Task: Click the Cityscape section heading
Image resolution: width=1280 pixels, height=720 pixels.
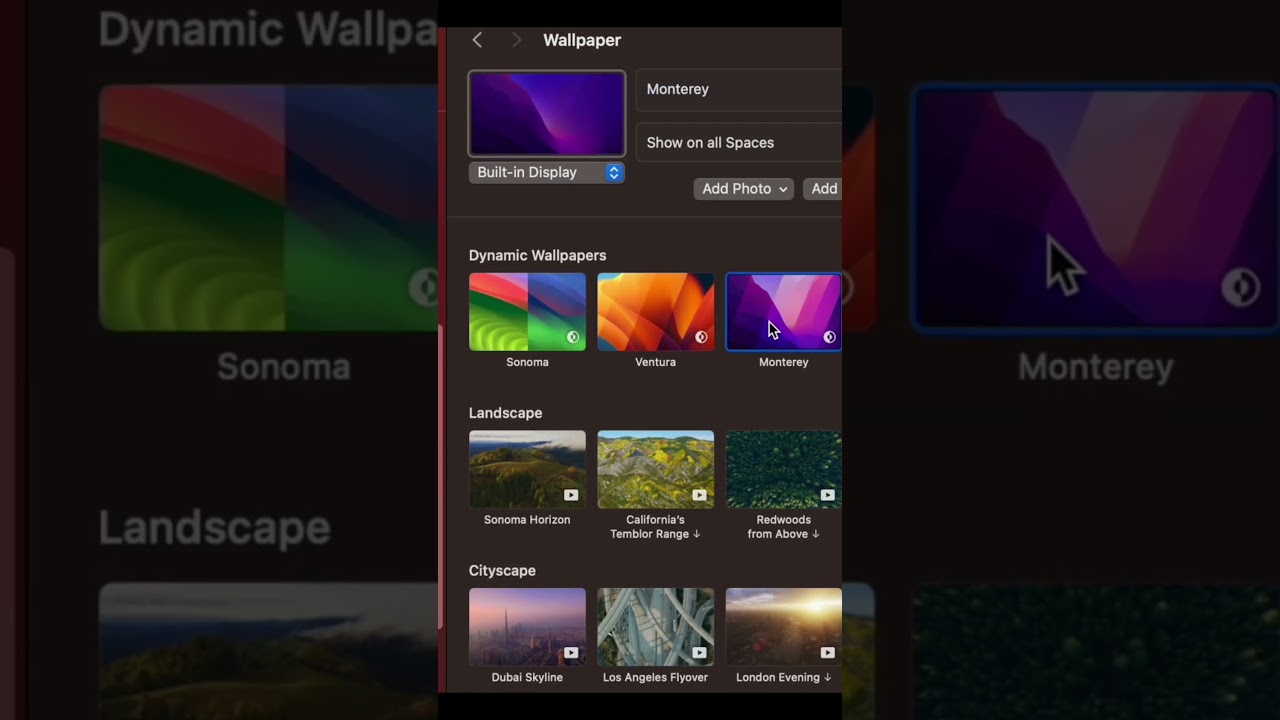Action: 502,571
